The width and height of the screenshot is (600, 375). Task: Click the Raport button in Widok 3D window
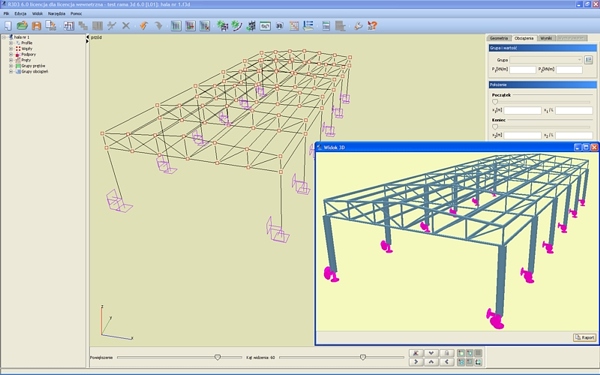[x=585, y=338]
